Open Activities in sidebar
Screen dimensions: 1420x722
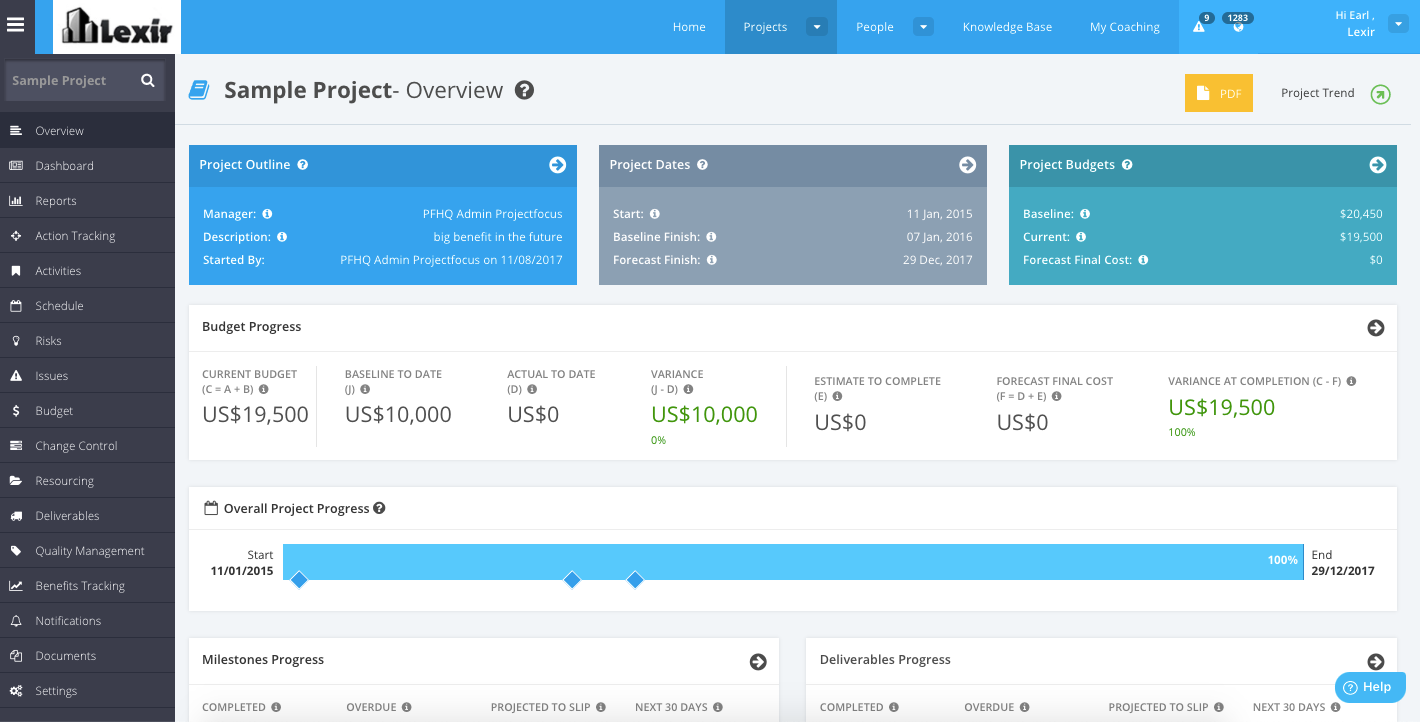[x=87, y=271]
